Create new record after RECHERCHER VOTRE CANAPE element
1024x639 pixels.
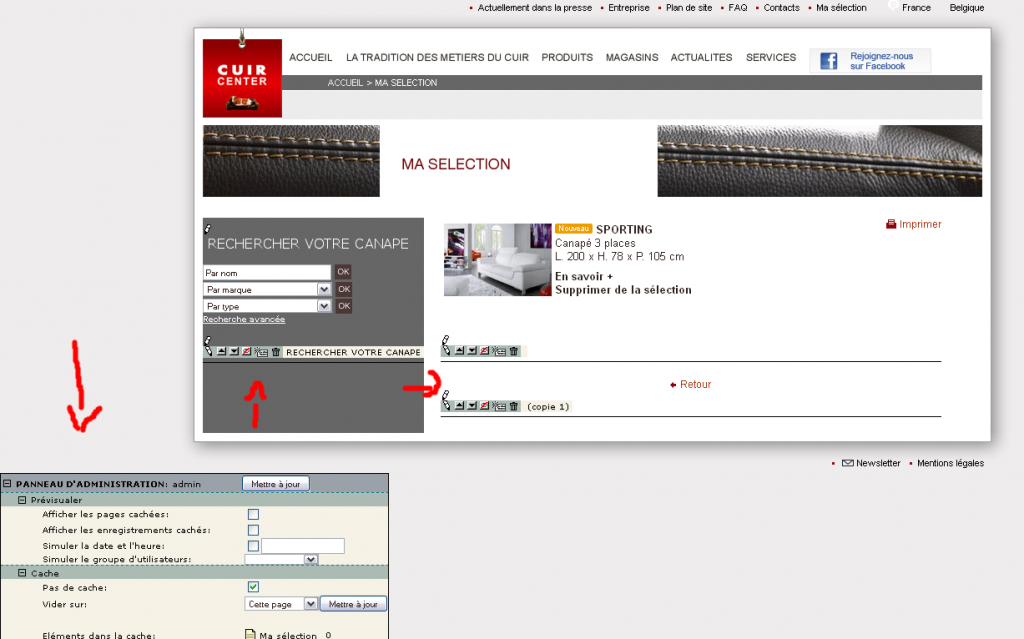261,352
